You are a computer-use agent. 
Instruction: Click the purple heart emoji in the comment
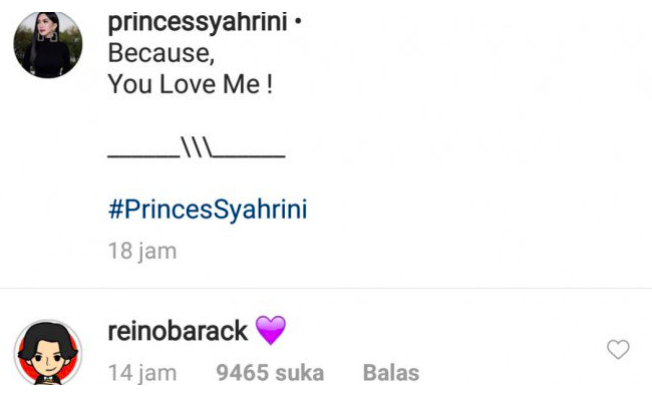click(270, 330)
